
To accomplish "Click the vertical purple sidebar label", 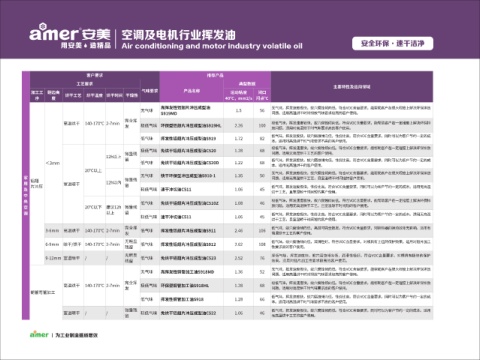I will tap(26, 195).
